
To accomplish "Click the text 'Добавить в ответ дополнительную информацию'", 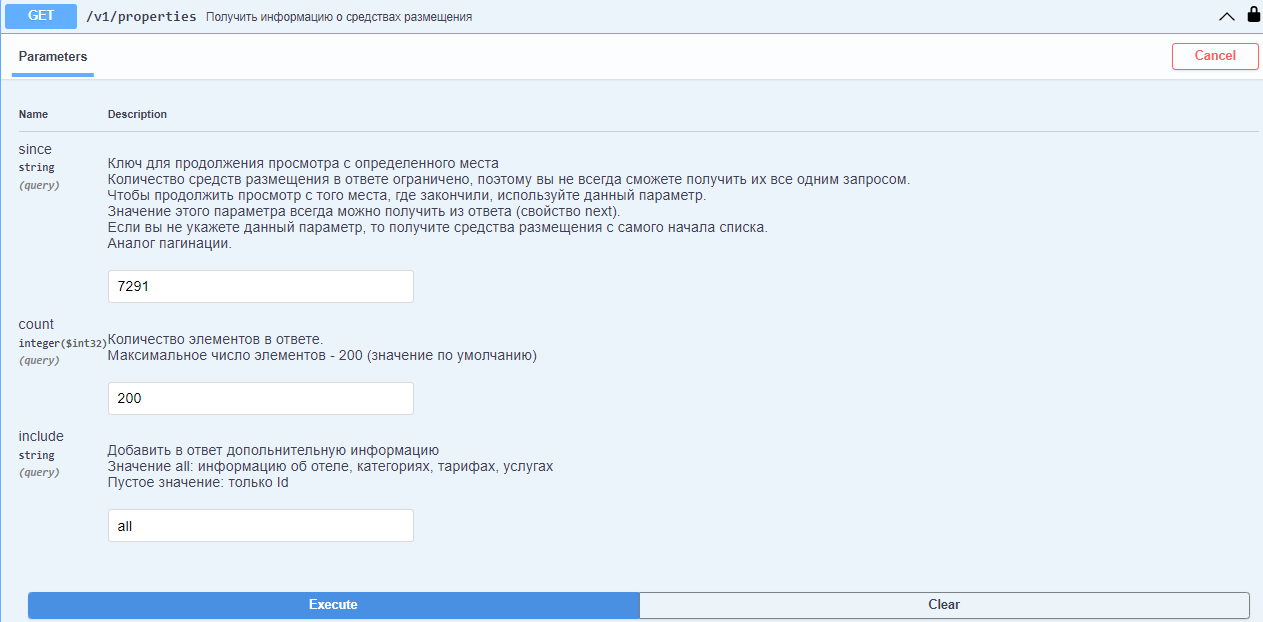I will click(273, 451).
